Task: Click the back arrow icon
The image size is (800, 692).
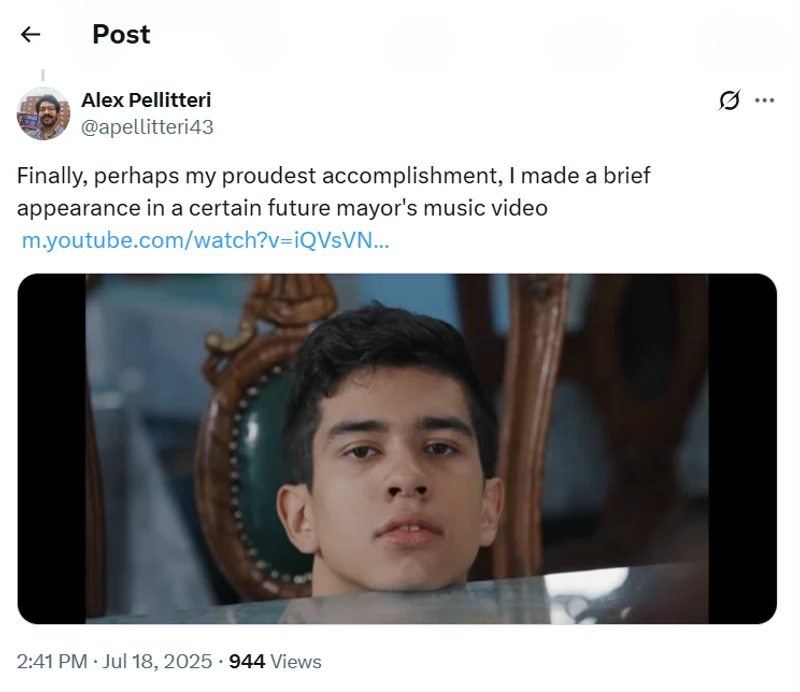Action: 30,35
